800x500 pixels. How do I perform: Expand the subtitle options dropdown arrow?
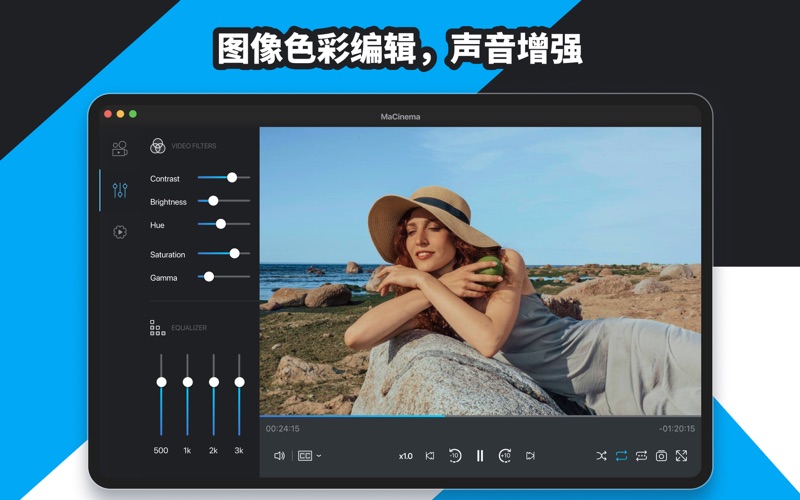(x=319, y=456)
